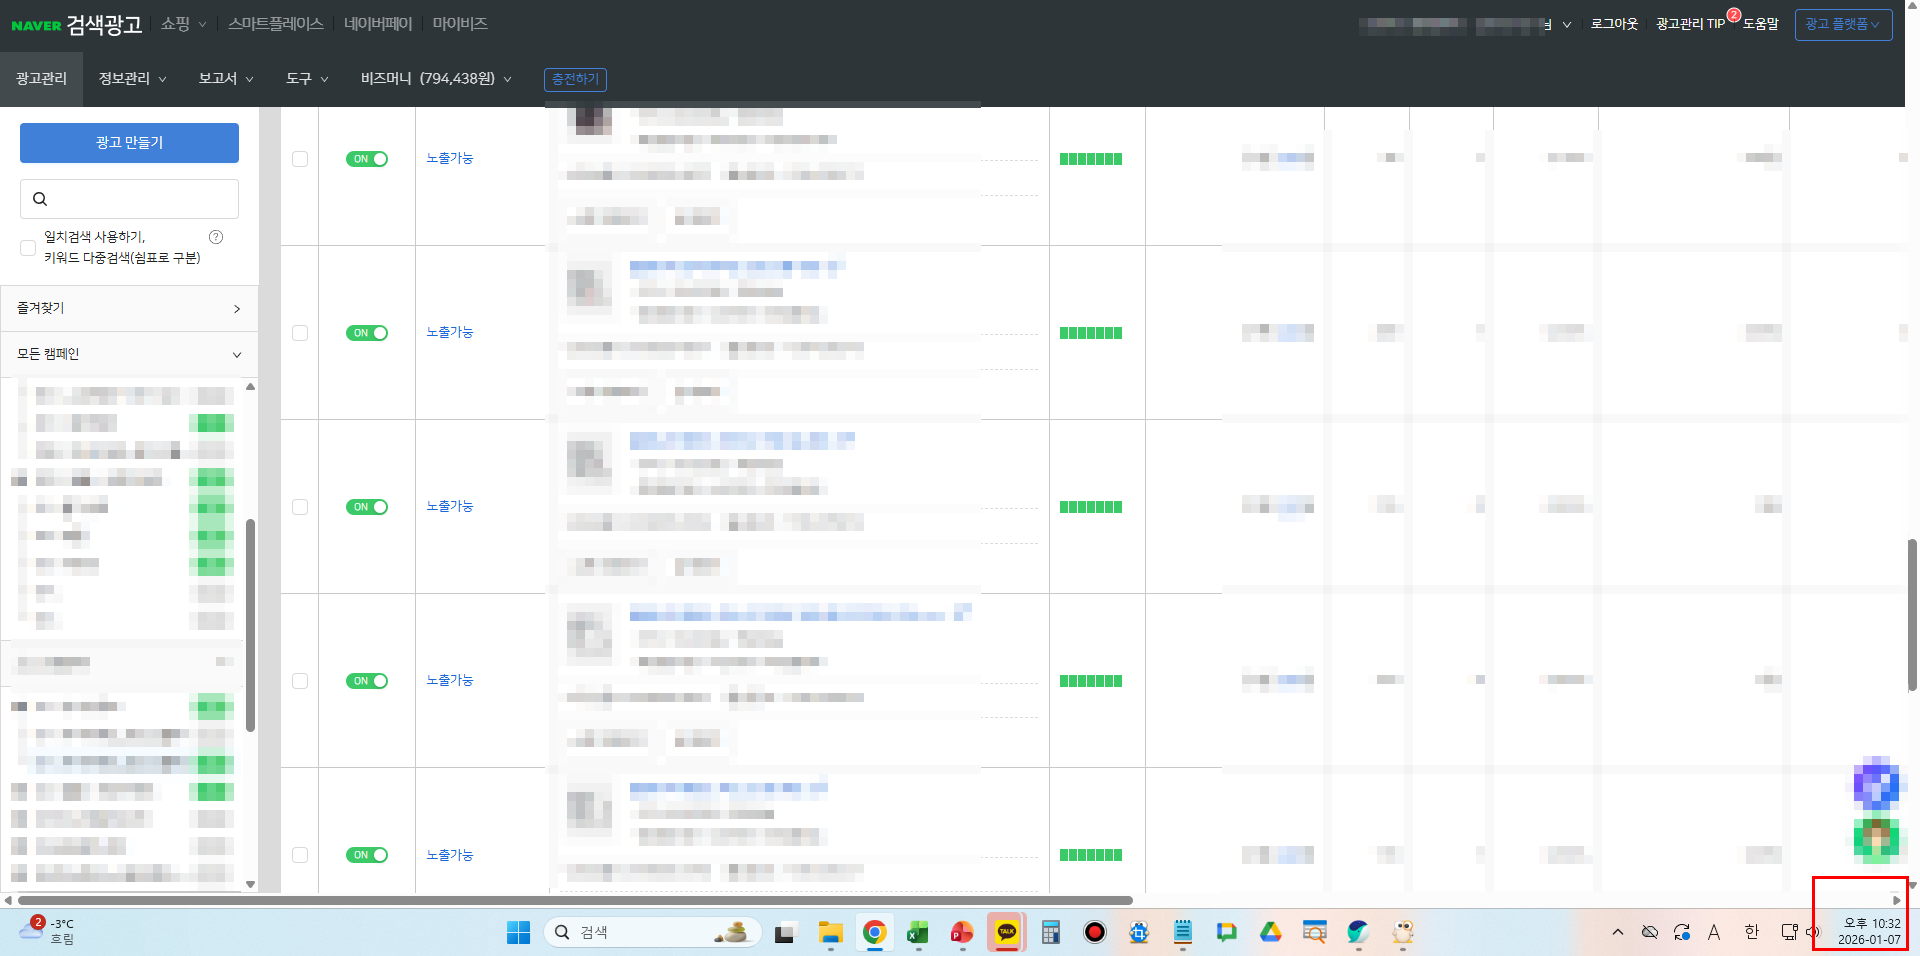Turn off the first ad's ON toggle
This screenshot has width=1920, height=956.
click(x=367, y=159)
